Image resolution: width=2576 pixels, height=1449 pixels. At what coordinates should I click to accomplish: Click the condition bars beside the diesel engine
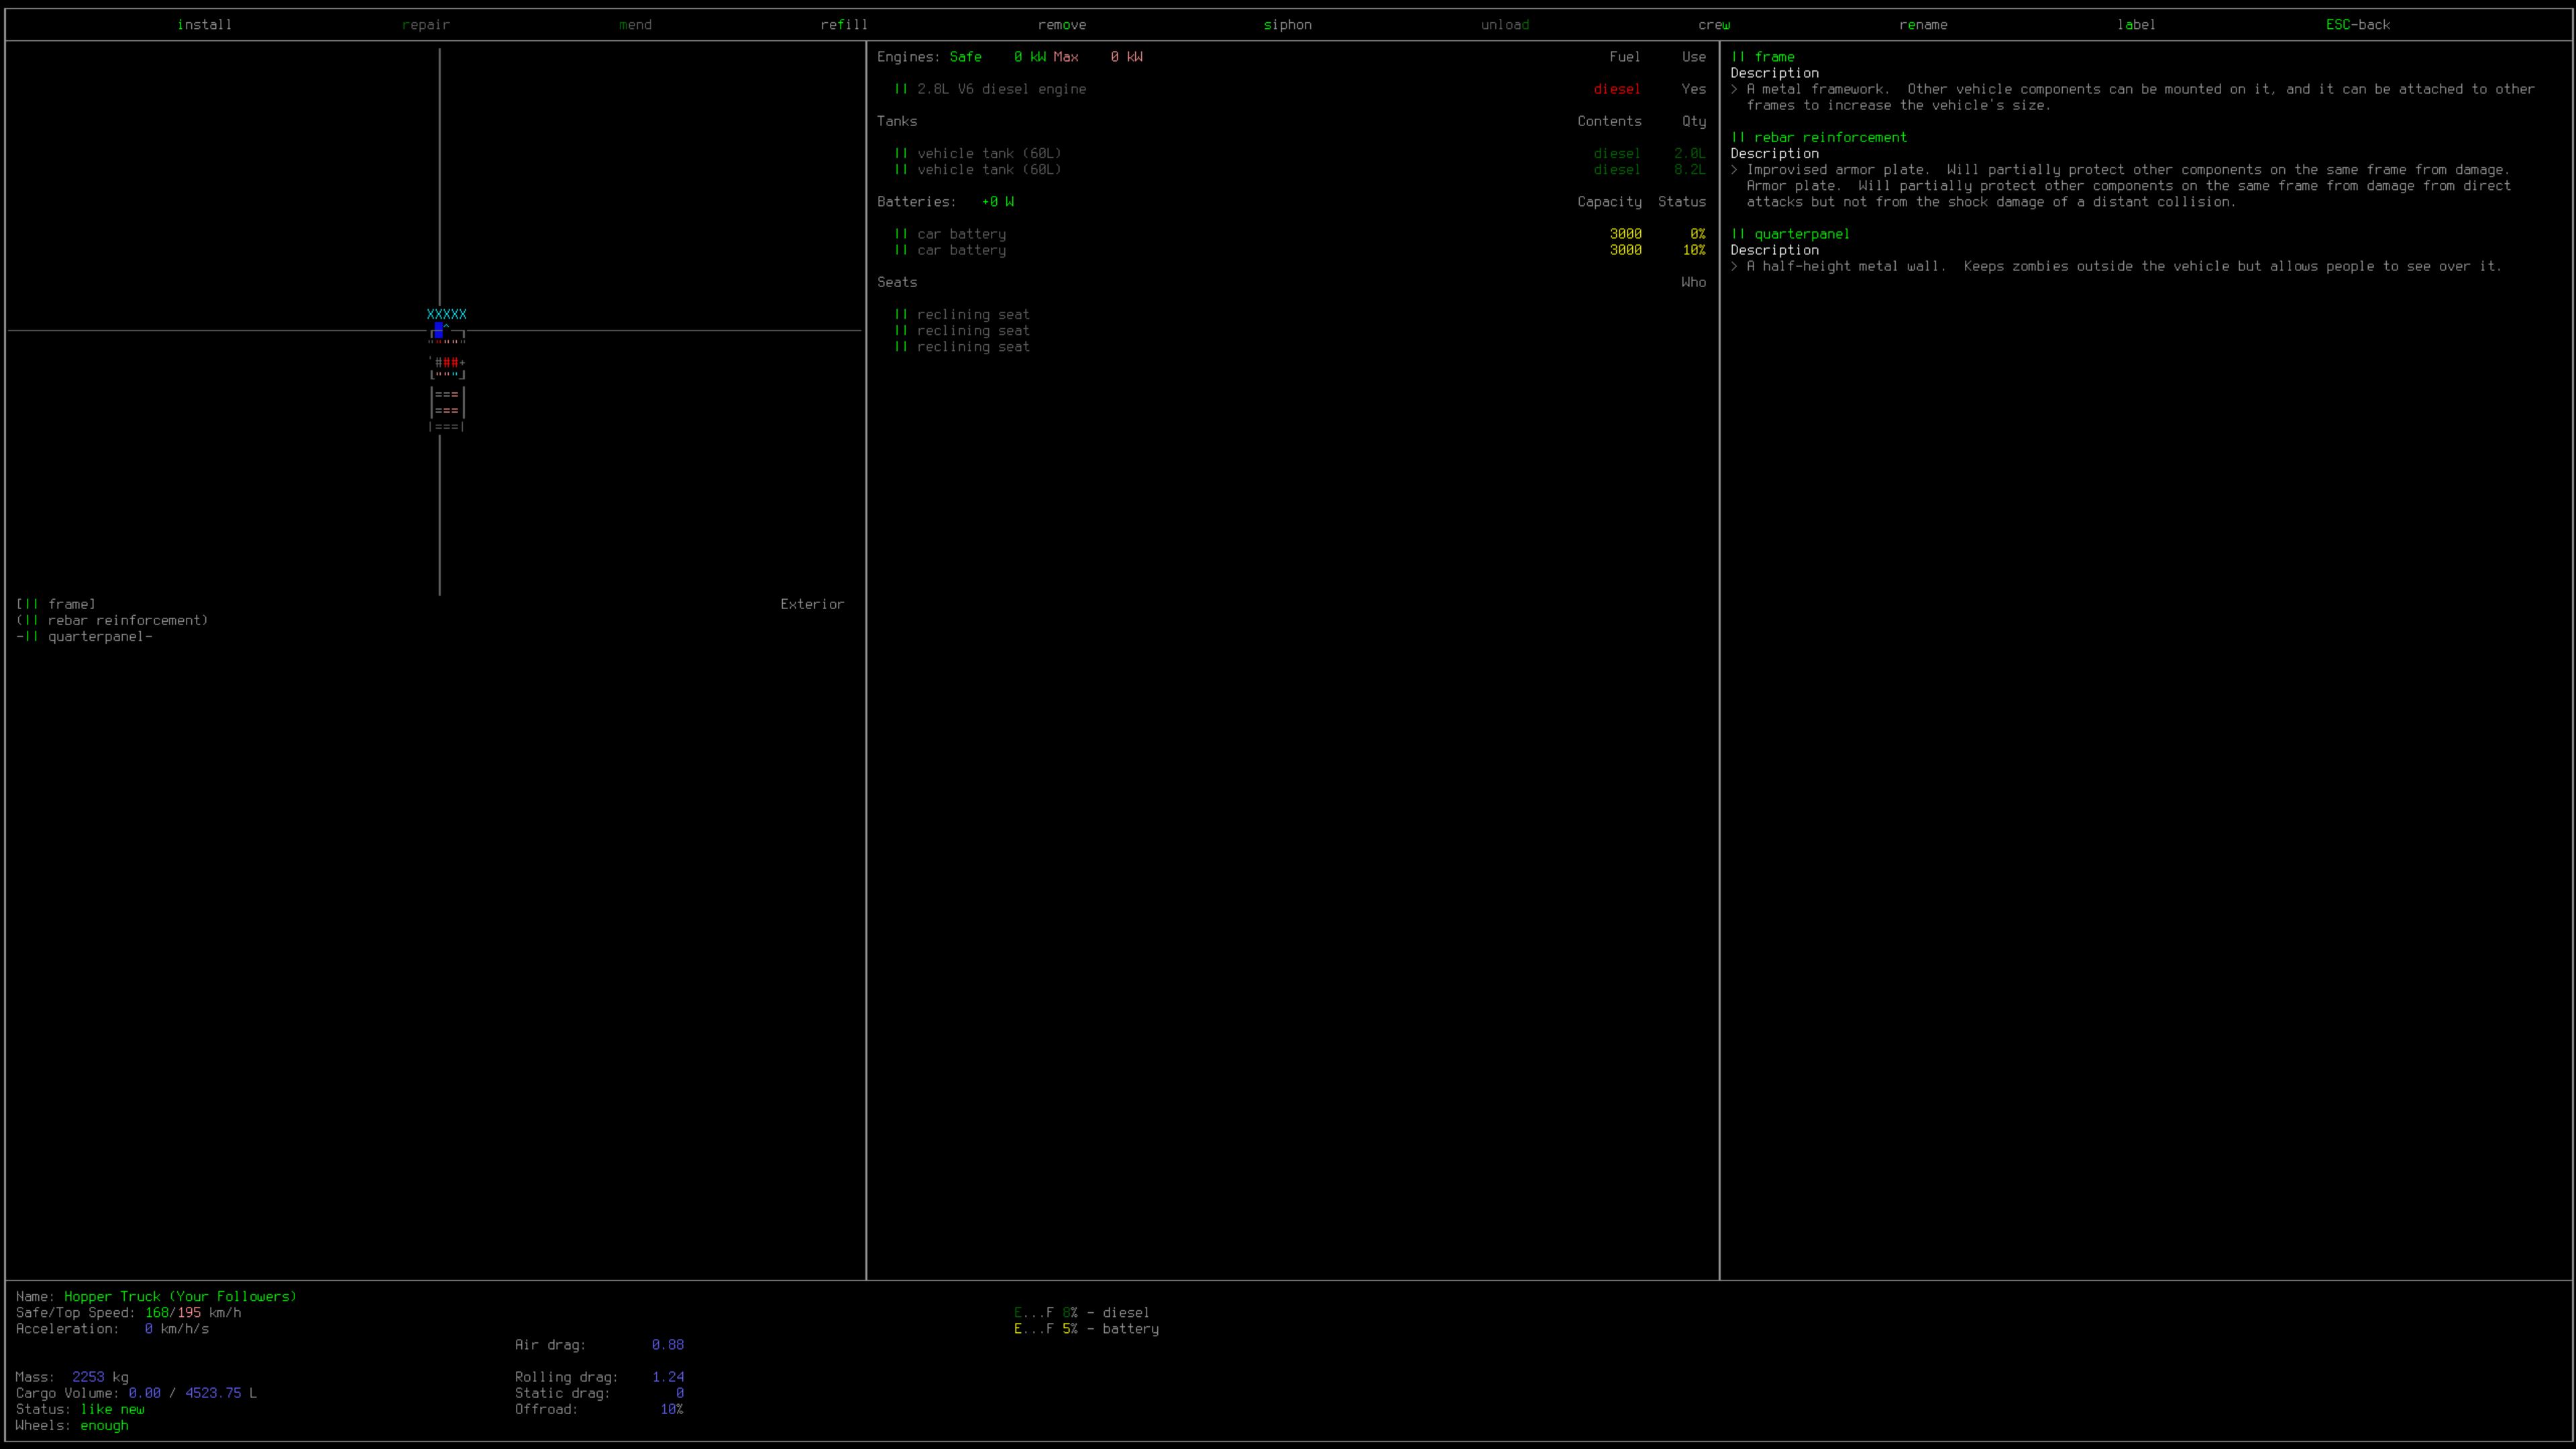[901, 89]
